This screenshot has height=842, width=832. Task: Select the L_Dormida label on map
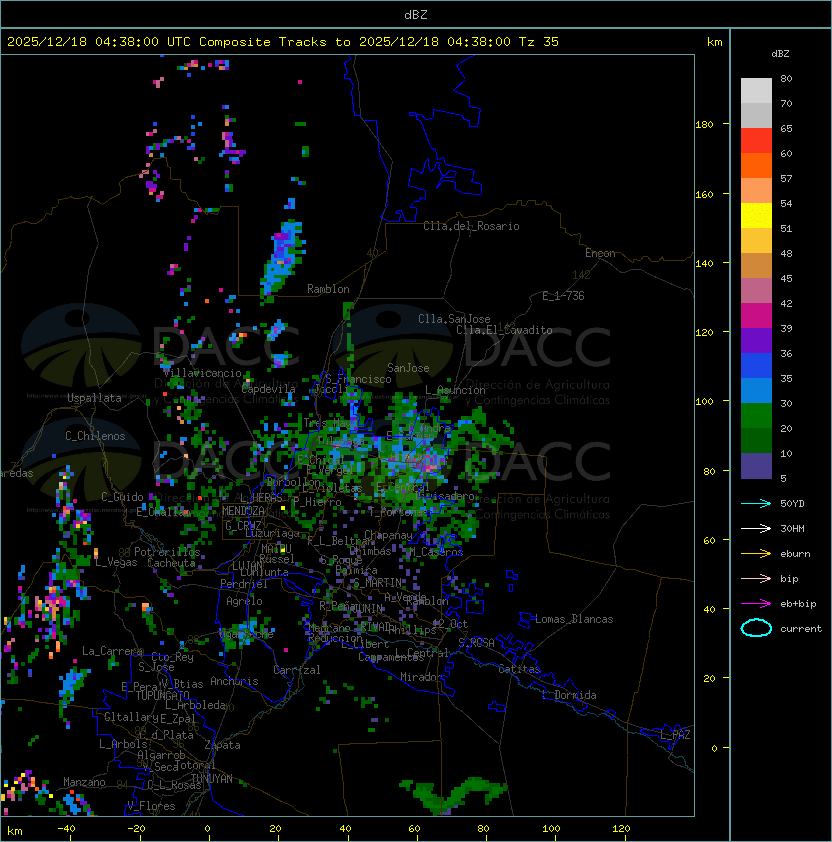coord(569,695)
